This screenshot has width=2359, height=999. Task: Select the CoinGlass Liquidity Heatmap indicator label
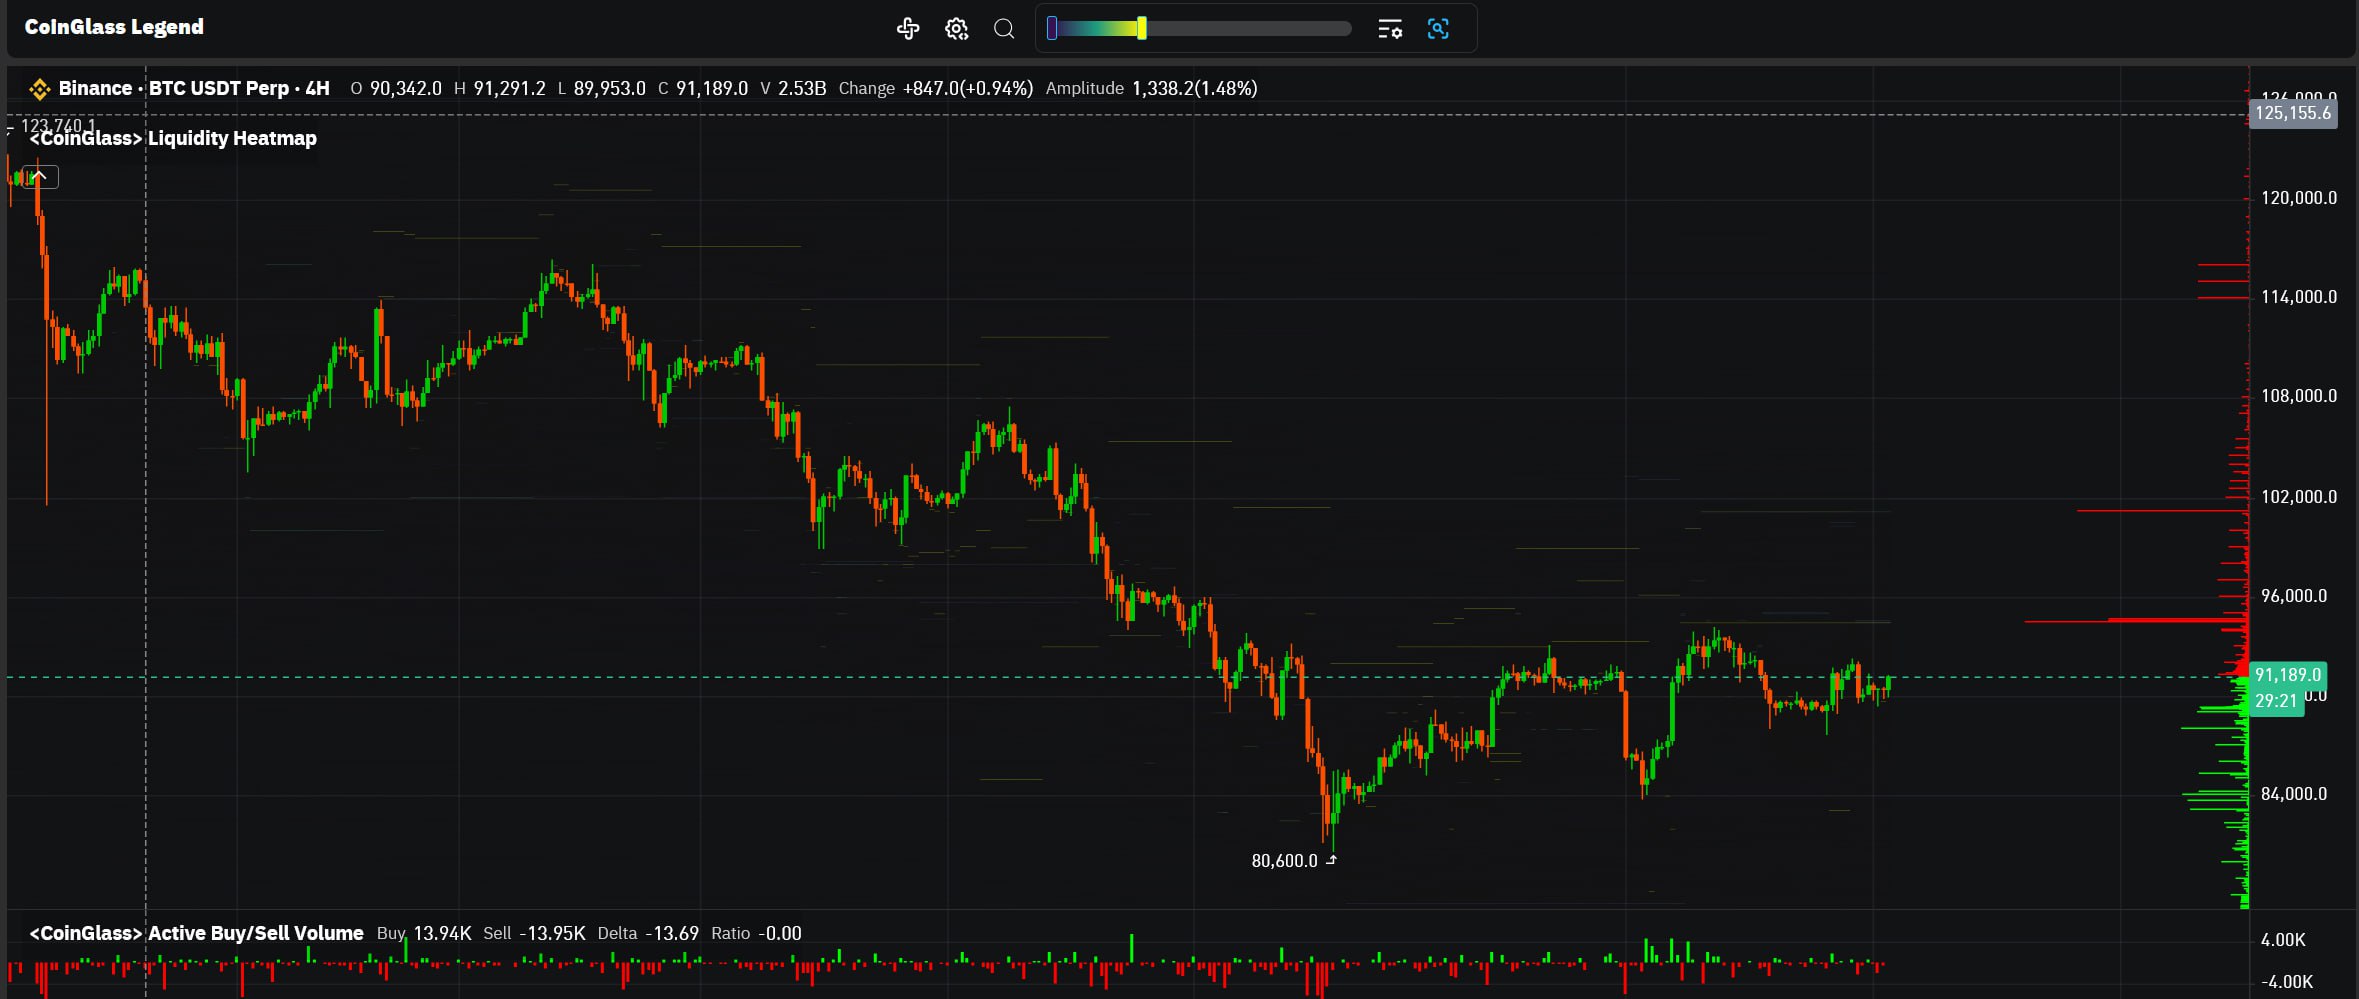click(x=173, y=138)
